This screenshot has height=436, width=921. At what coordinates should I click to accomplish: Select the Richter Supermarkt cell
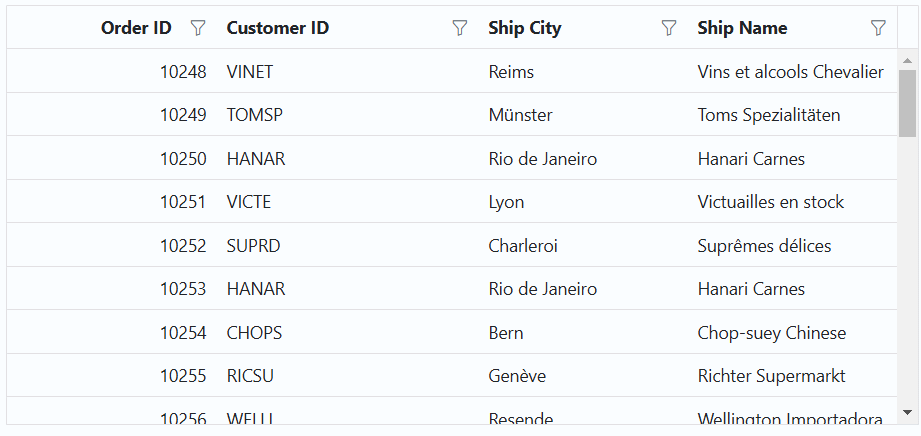click(771, 376)
